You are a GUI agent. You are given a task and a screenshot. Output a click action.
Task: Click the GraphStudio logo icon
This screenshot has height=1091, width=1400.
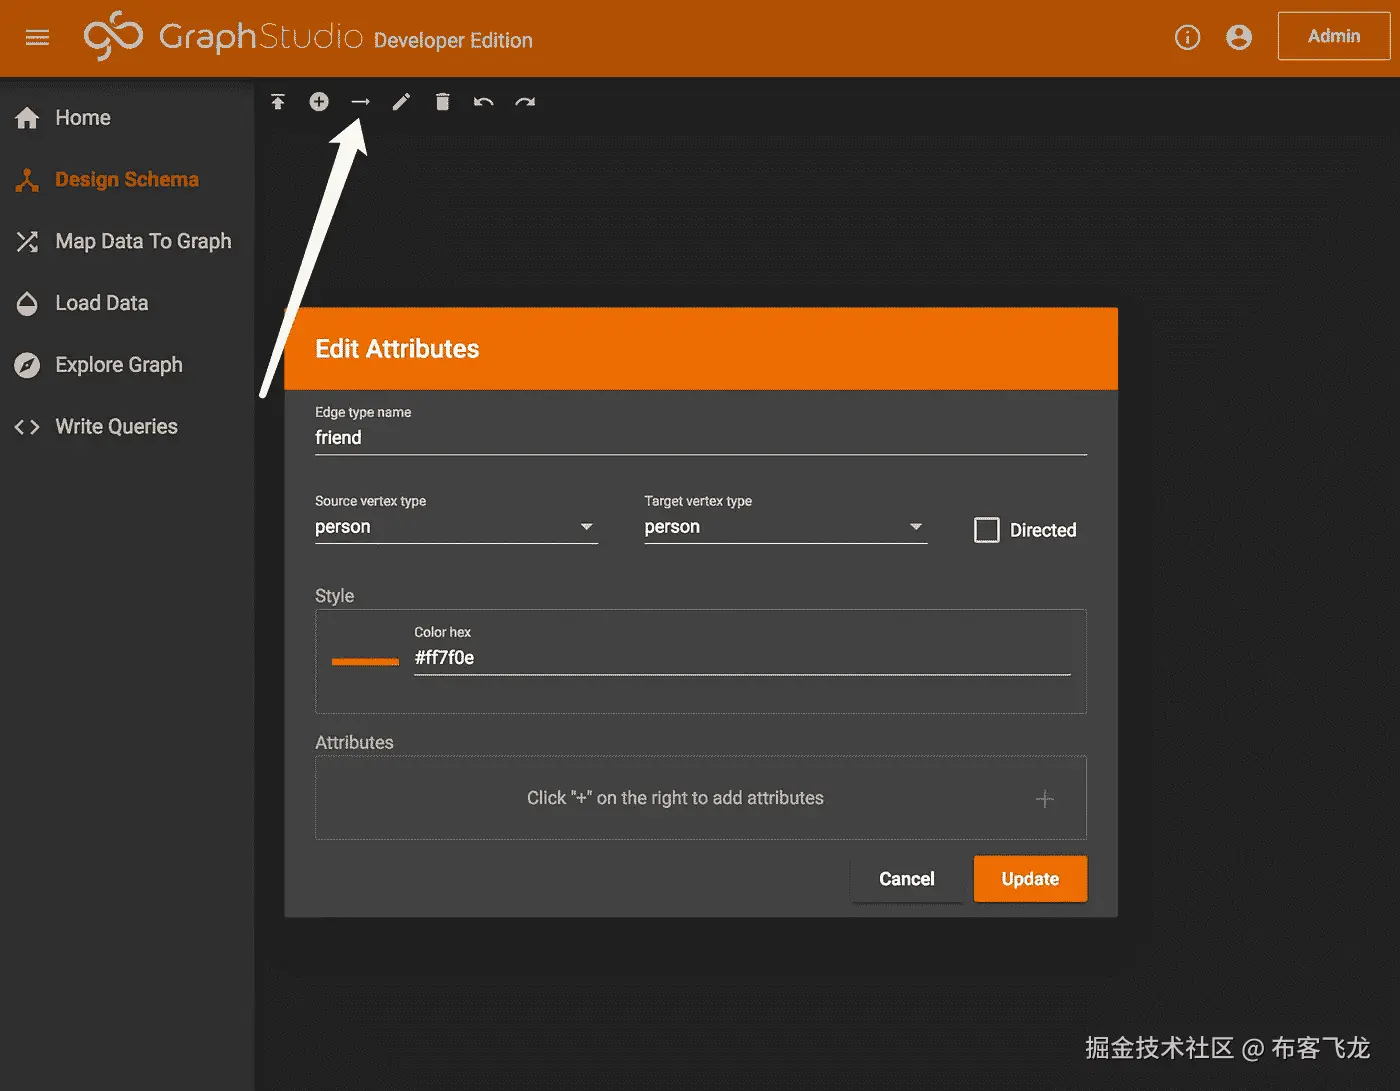(113, 36)
